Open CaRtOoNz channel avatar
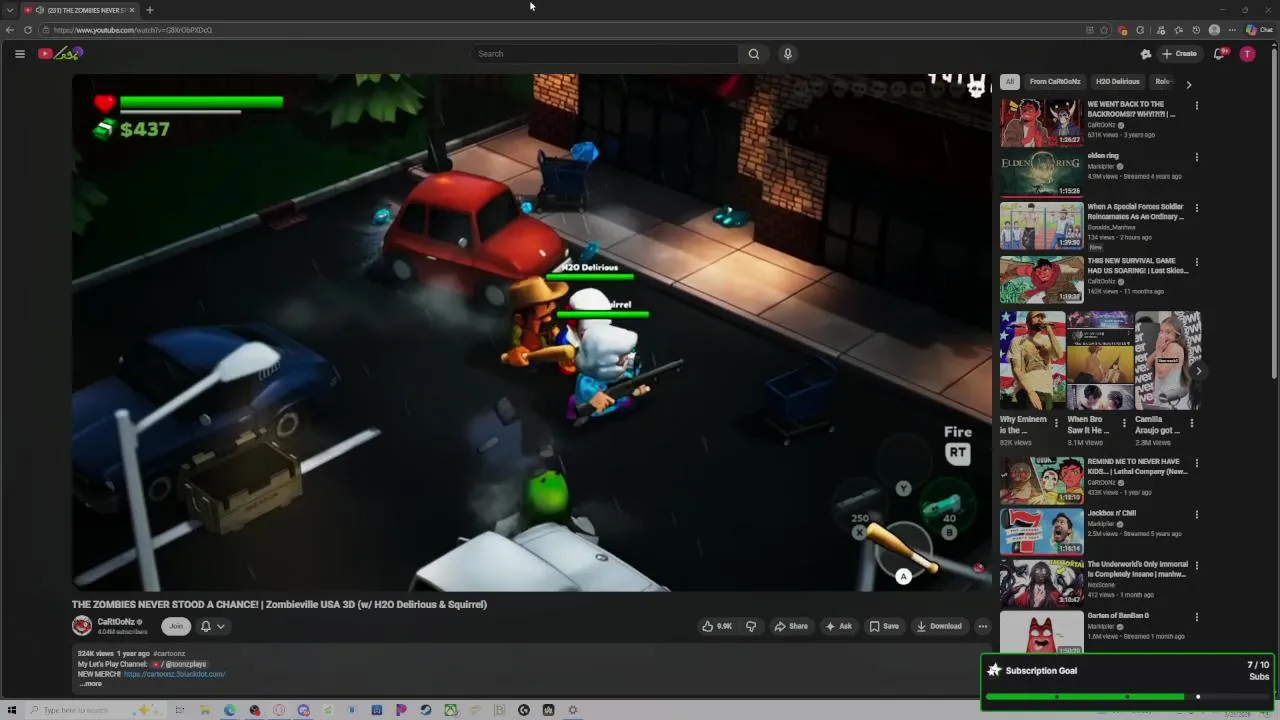Image resolution: width=1280 pixels, height=720 pixels. click(82, 626)
